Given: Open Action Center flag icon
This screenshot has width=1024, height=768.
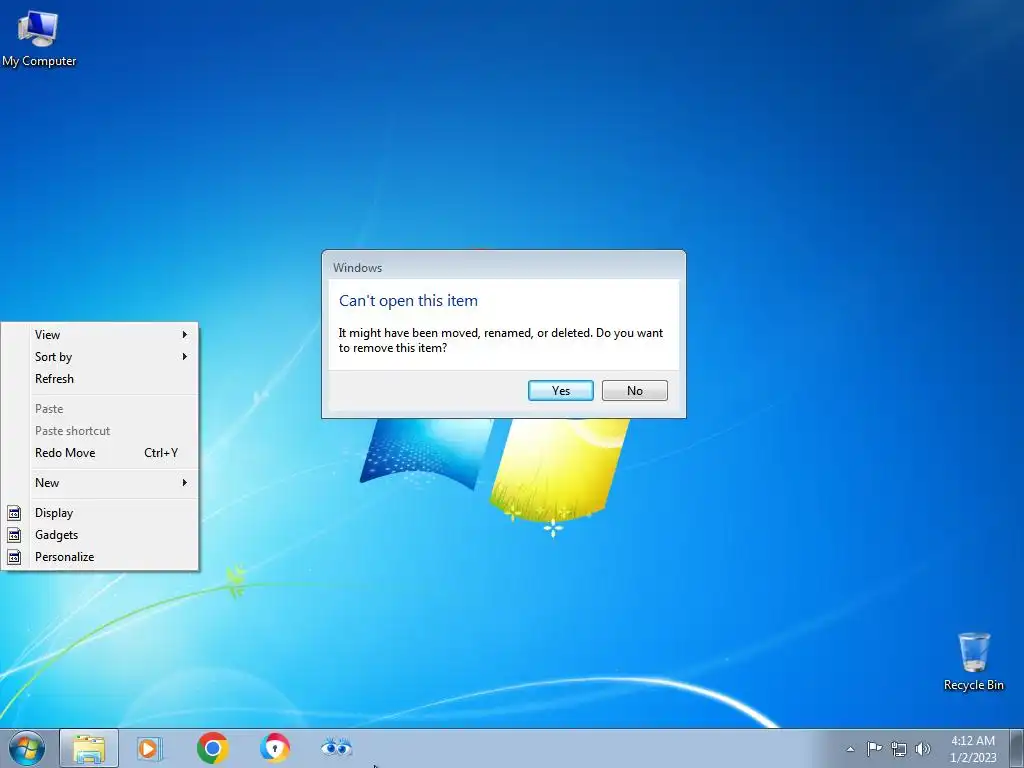Looking at the screenshot, I should (x=874, y=749).
